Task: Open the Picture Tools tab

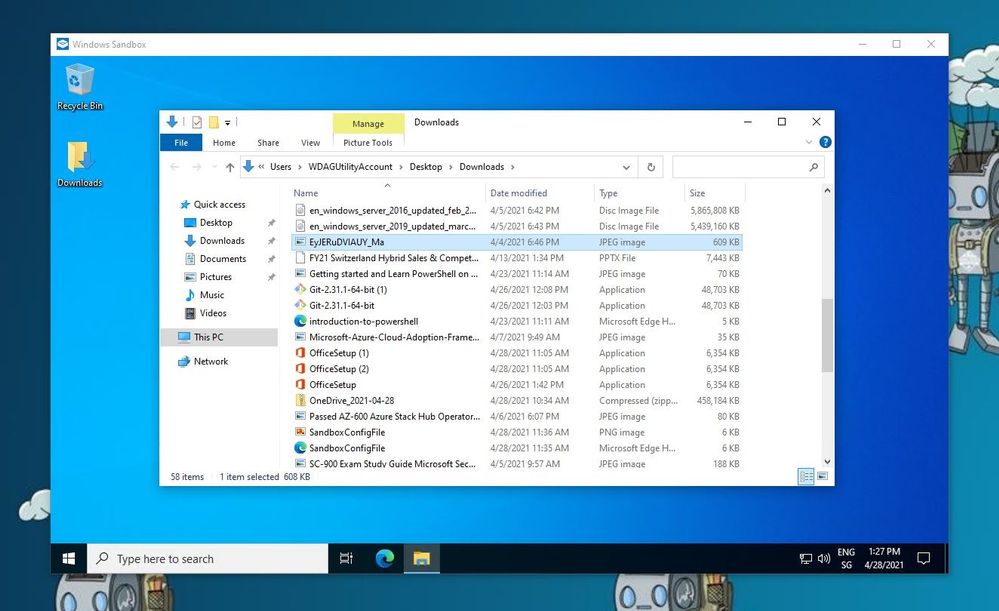Action: click(368, 143)
